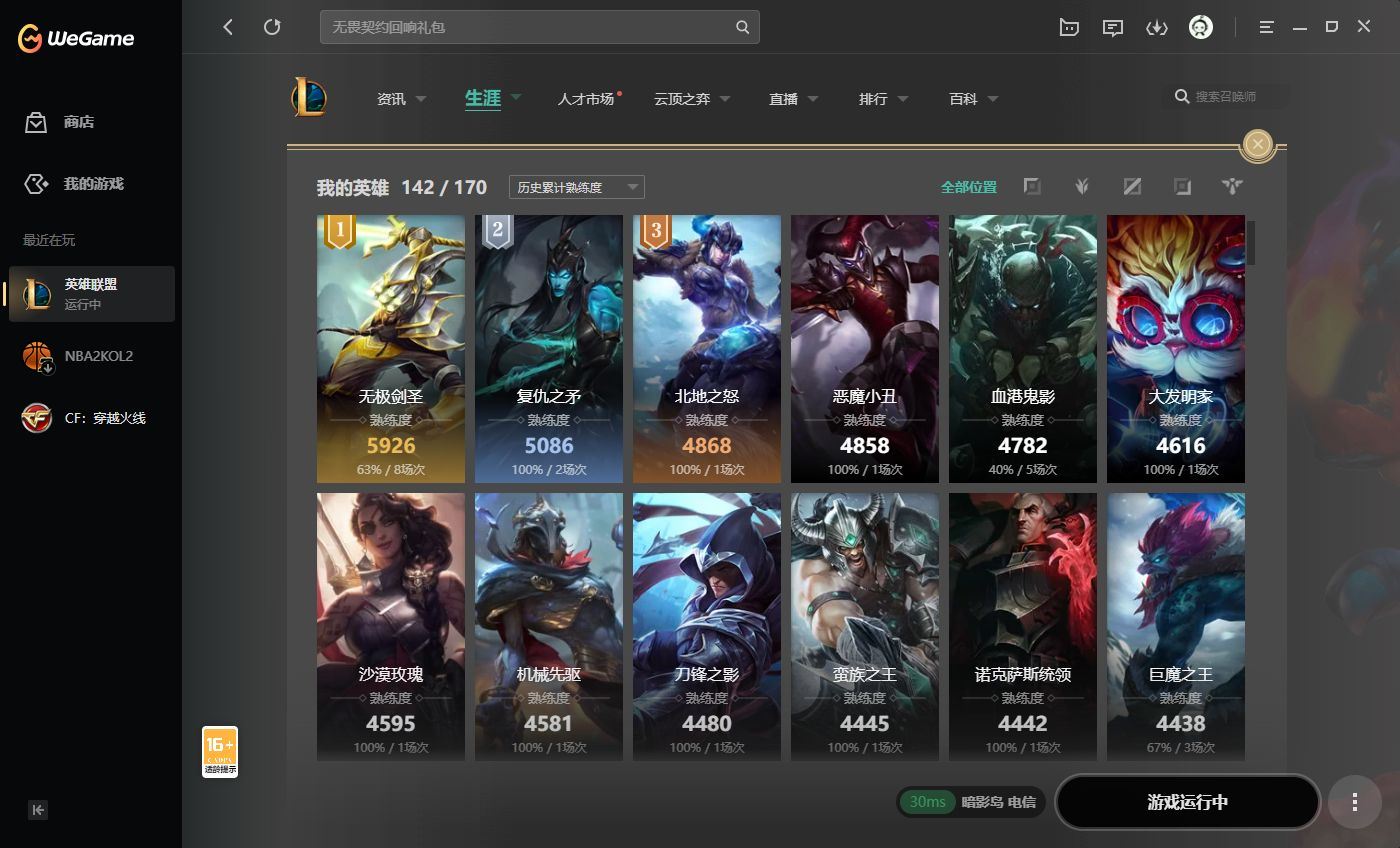This screenshot has width=1400, height=848.
Task: Filter heroes by support position icon
Action: pyautogui.click(x=1231, y=187)
